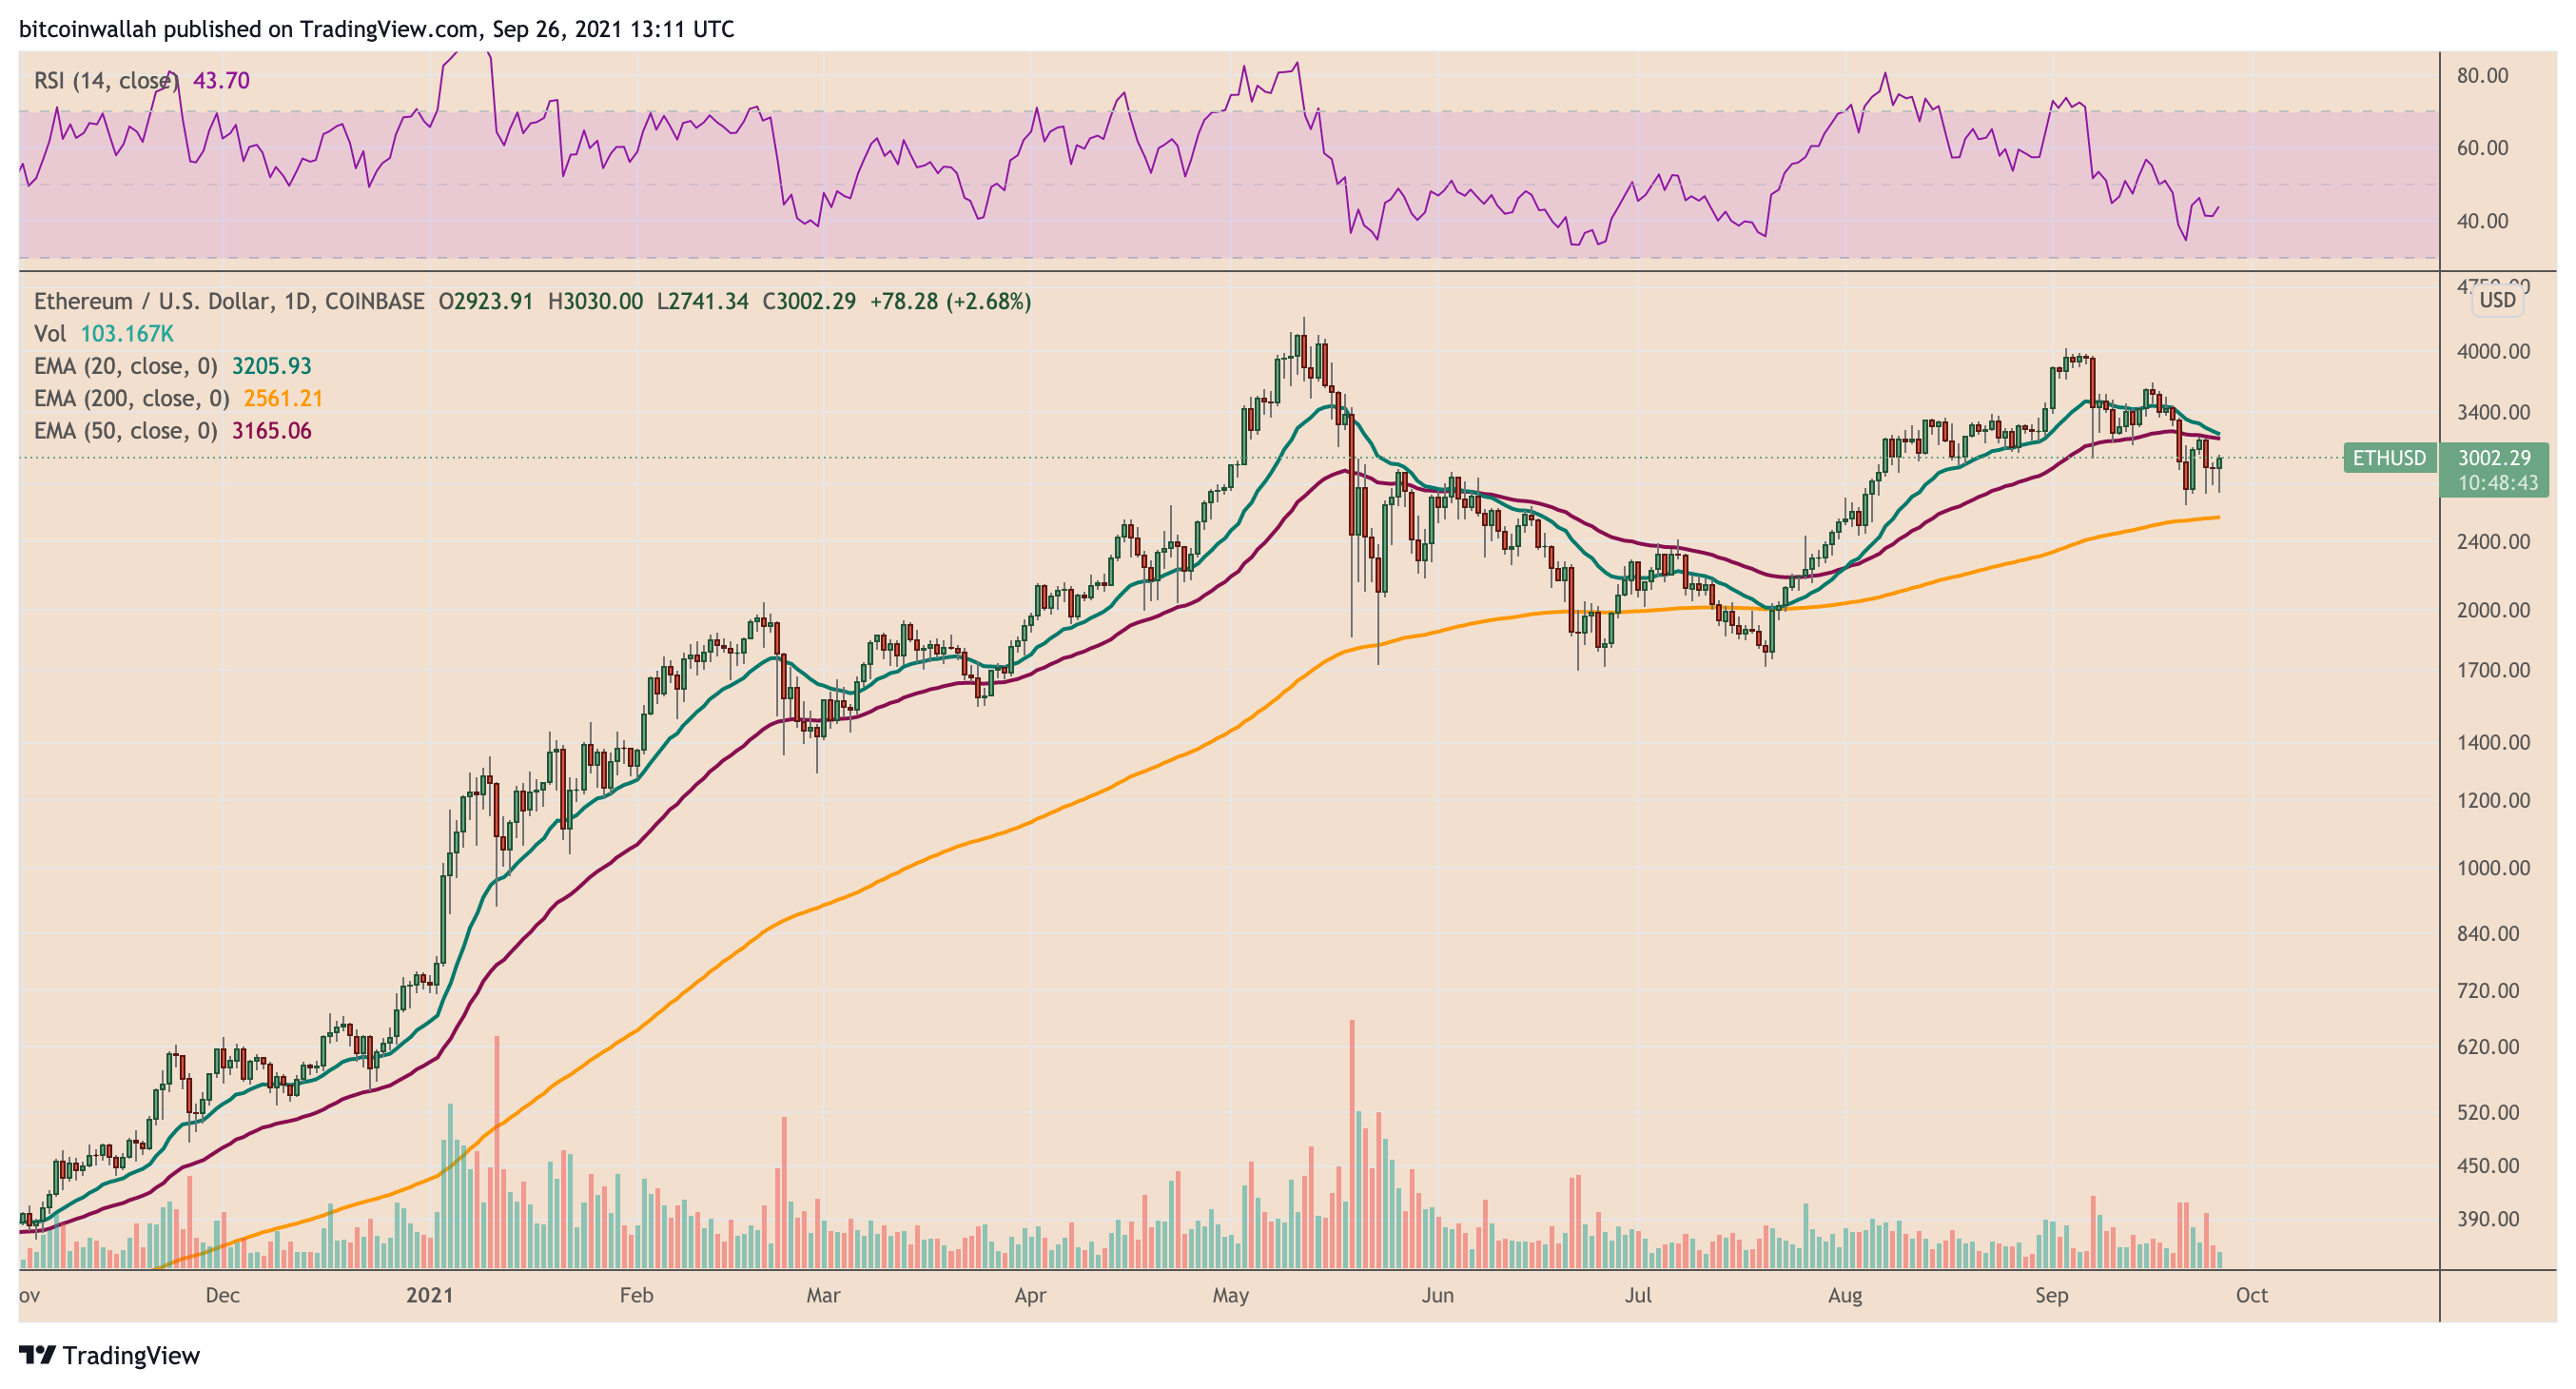Click the Sep label on time axis
The image size is (2576, 1389).
pyautogui.click(x=2051, y=1295)
